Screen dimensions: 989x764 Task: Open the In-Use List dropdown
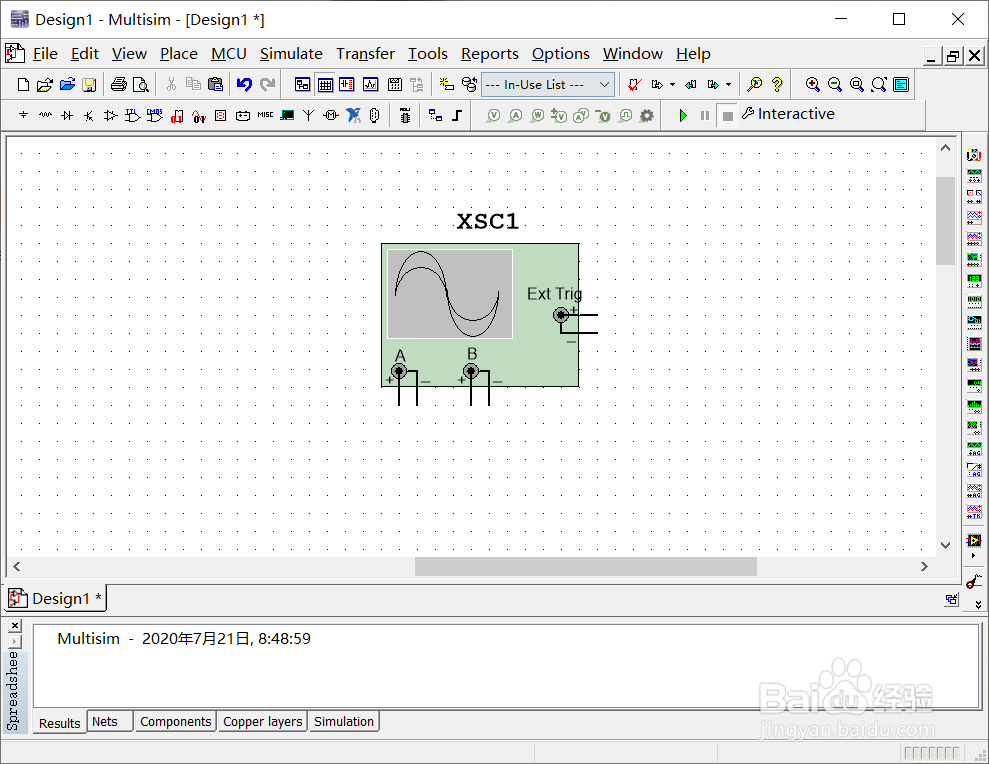coord(547,85)
